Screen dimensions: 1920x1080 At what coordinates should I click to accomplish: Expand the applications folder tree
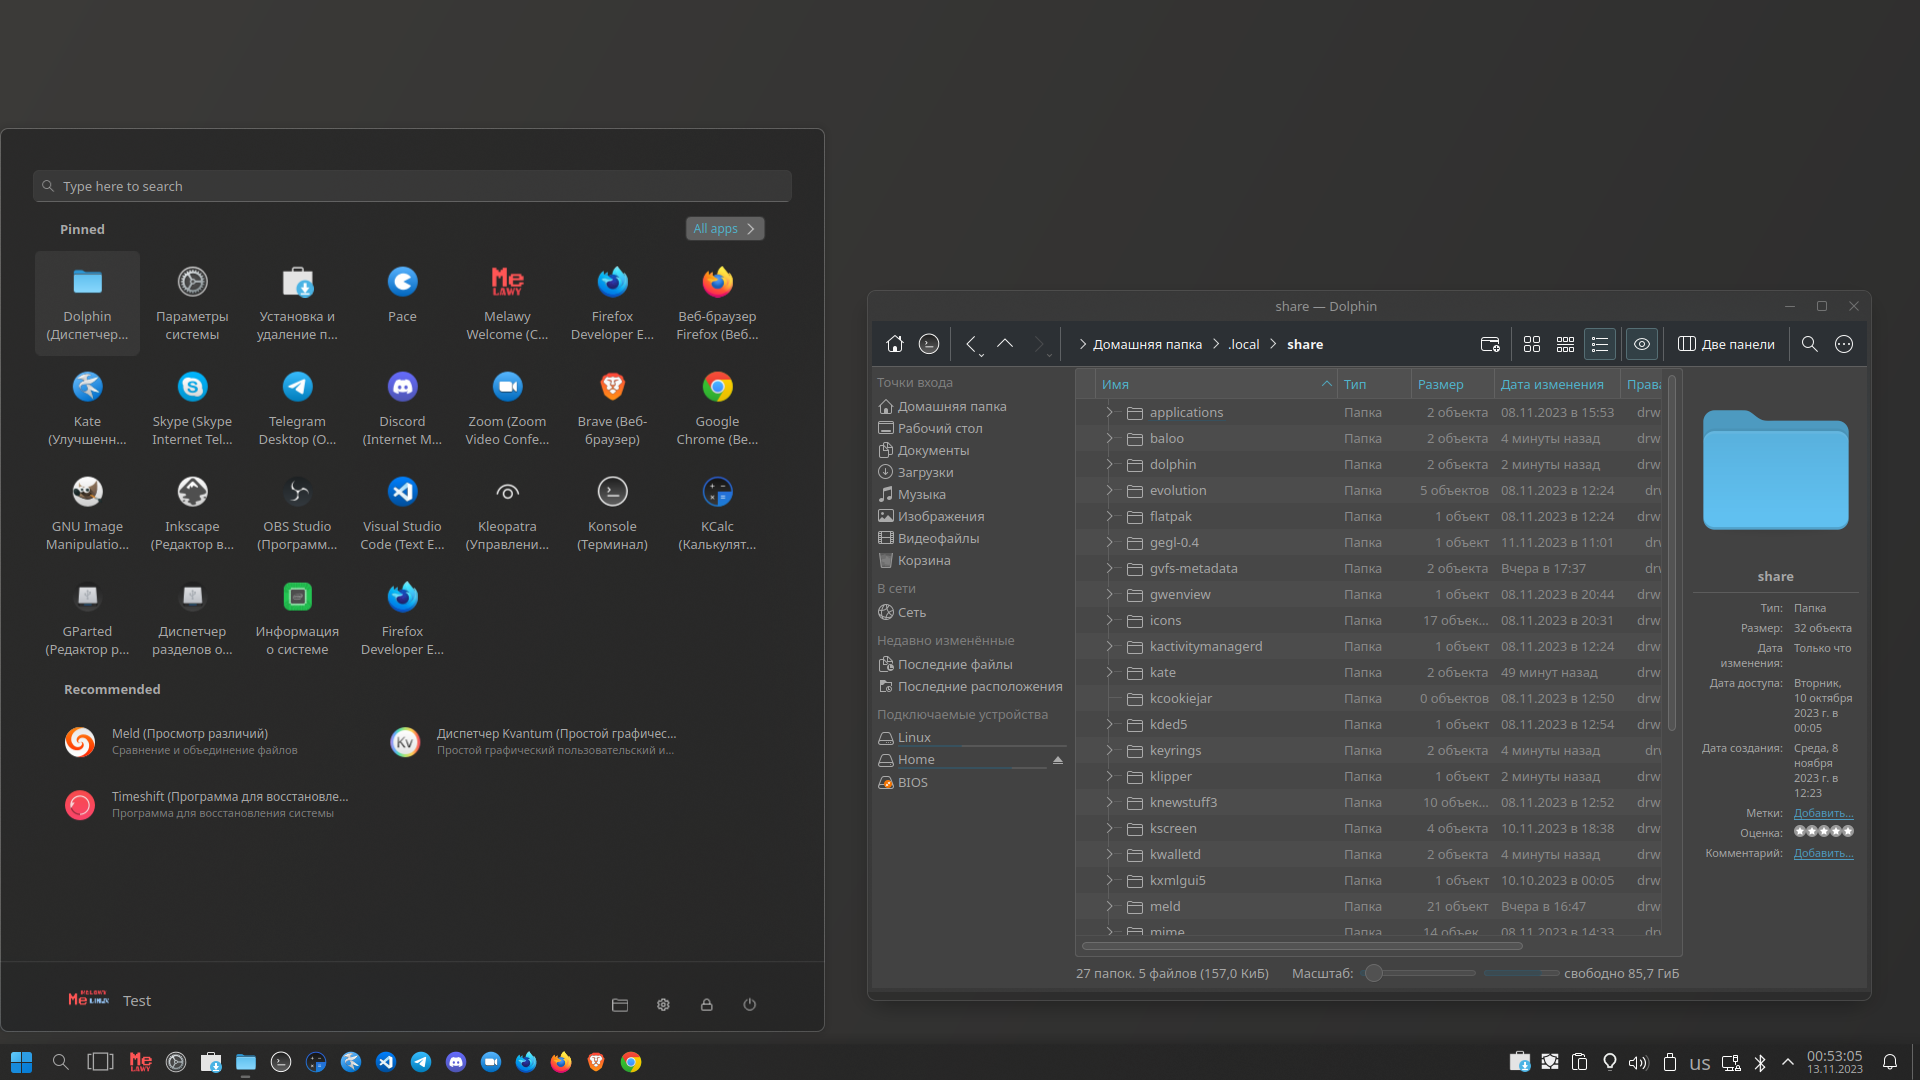(1109, 412)
